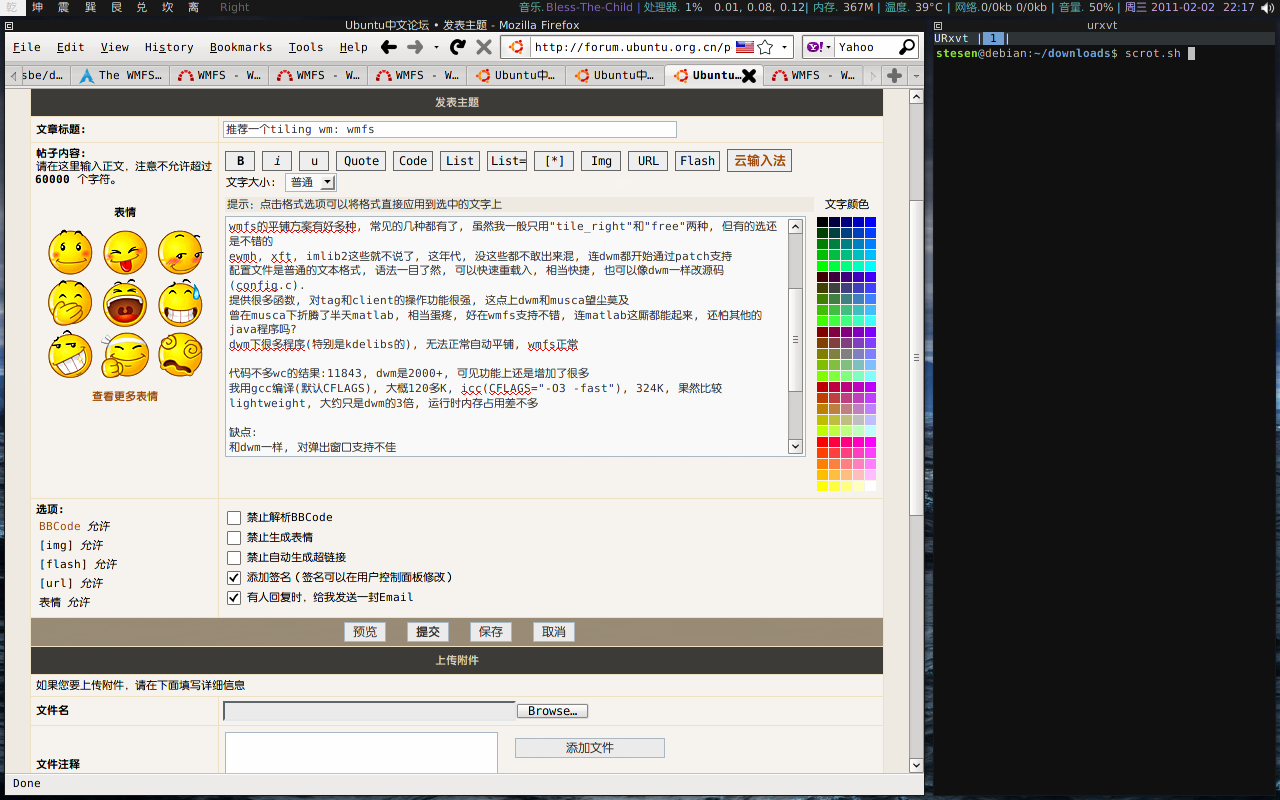Open the list-all-tabs dropdown arrow
This screenshot has height=800, width=1280.
pos(916,76)
